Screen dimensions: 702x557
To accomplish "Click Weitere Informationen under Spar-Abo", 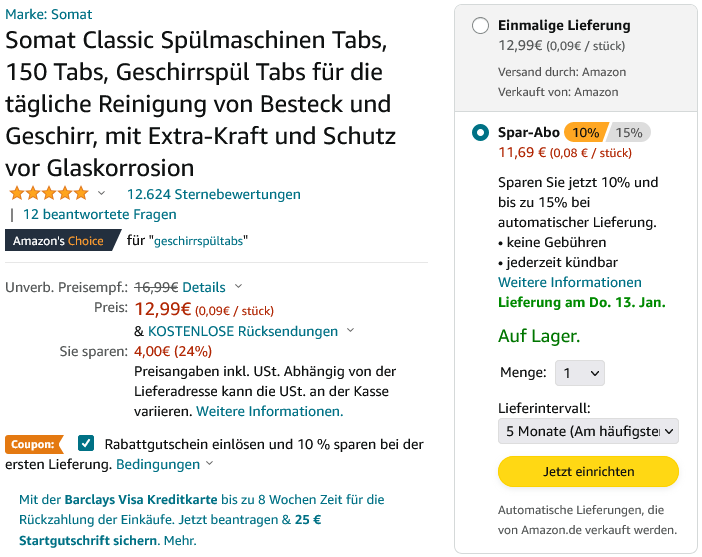I will (x=570, y=282).
